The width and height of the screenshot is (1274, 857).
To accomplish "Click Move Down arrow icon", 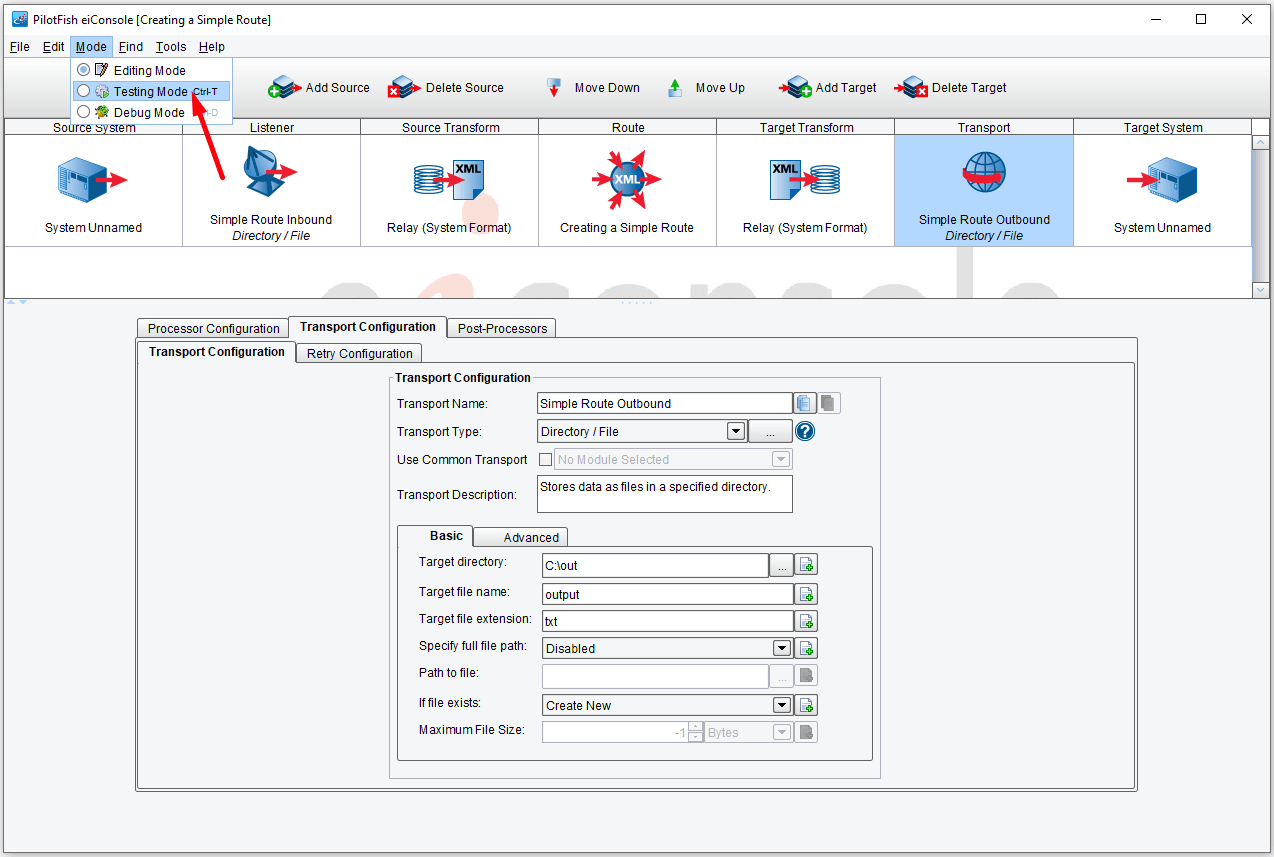I will pos(554,88).
